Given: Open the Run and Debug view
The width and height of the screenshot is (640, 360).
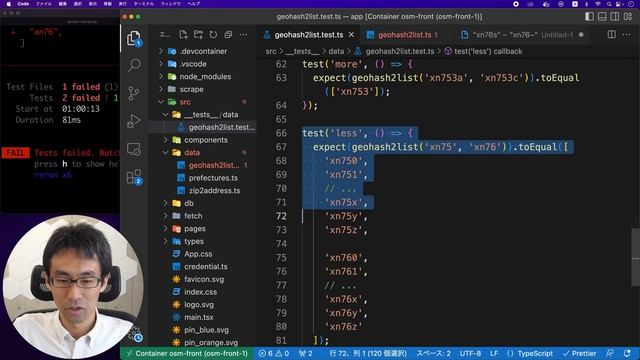Looking at the screenshot, I should coord(134,121).
